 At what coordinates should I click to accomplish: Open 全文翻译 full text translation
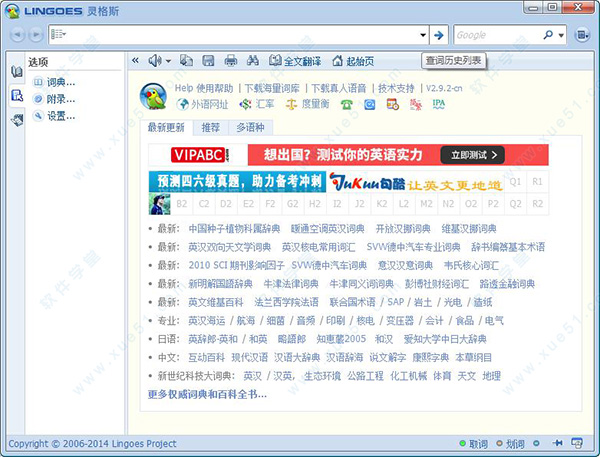[295, 60]
